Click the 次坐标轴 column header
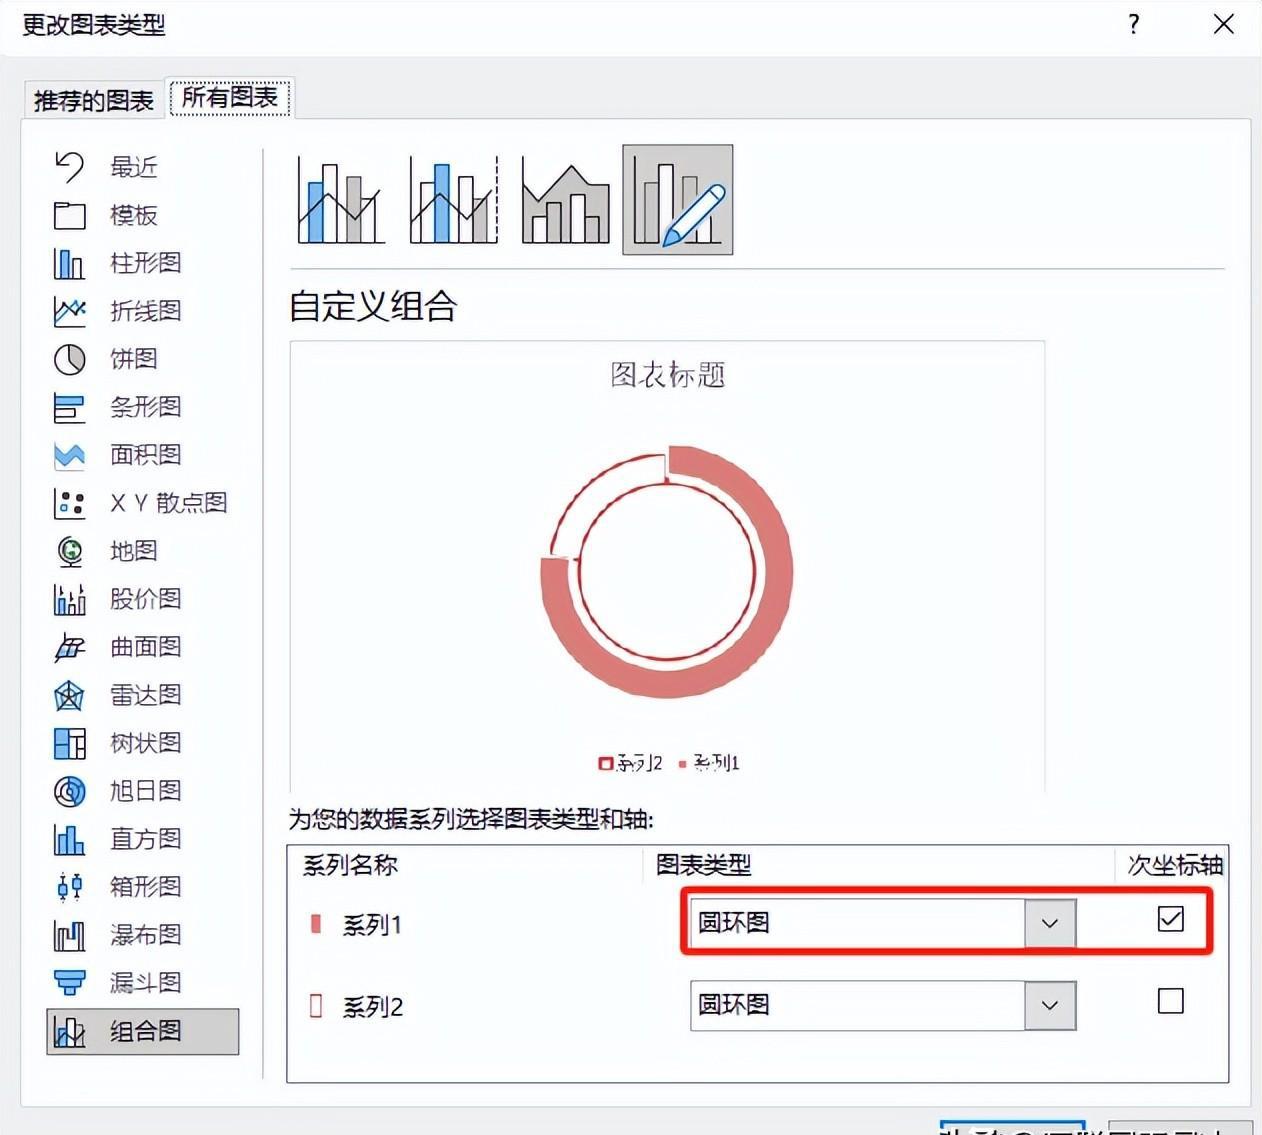The height and width of the screenshot is (1135, 1262). coord(1175,865)
